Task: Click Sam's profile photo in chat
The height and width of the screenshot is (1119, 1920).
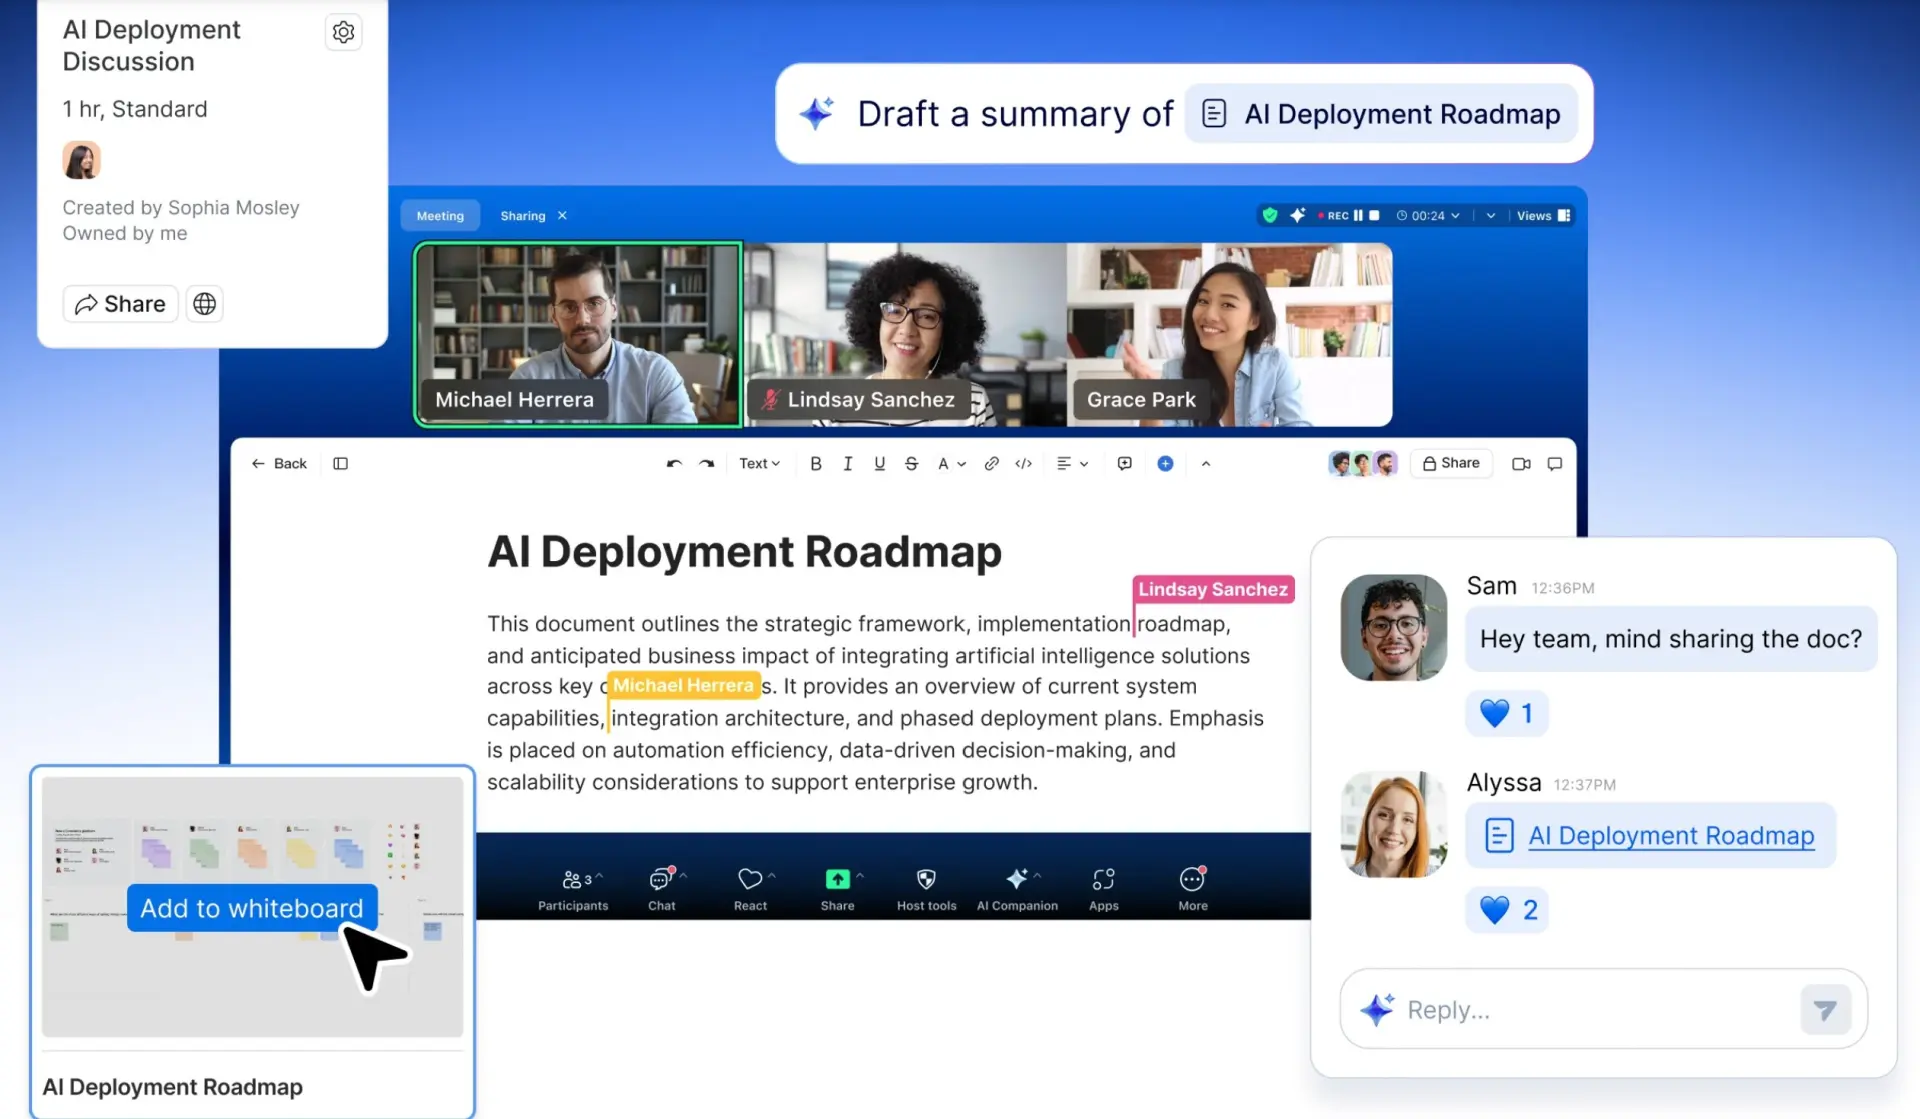Action: pos(1394,628)
